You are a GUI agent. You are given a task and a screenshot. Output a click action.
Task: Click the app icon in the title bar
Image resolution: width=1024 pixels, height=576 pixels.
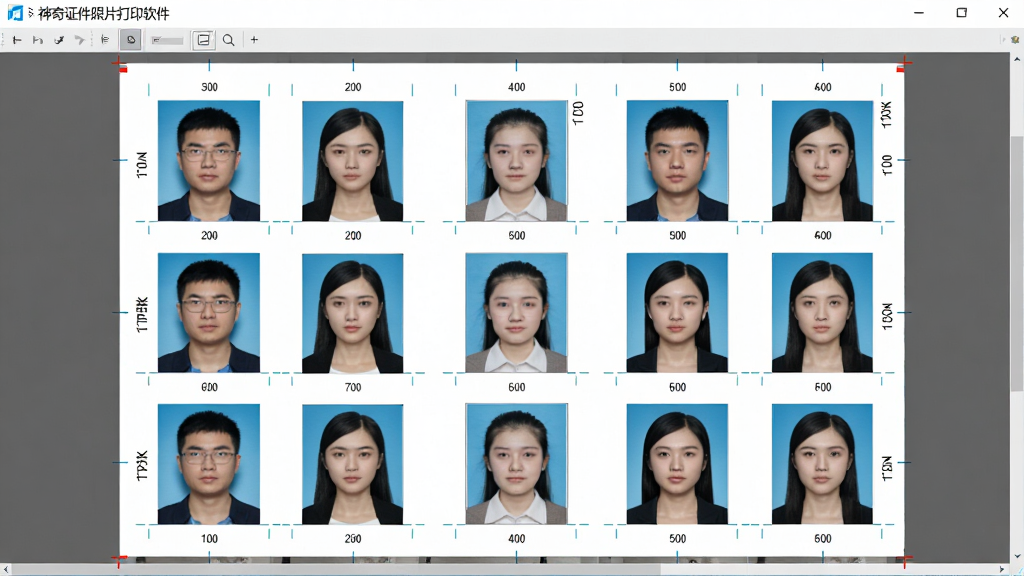(14, 13)
